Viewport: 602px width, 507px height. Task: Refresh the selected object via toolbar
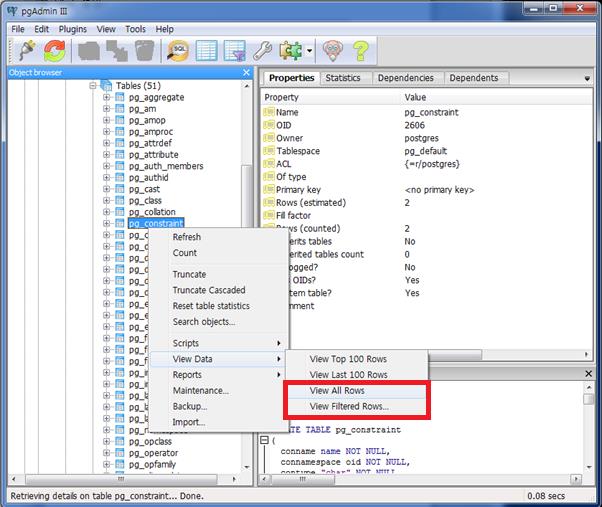(55, 50)
